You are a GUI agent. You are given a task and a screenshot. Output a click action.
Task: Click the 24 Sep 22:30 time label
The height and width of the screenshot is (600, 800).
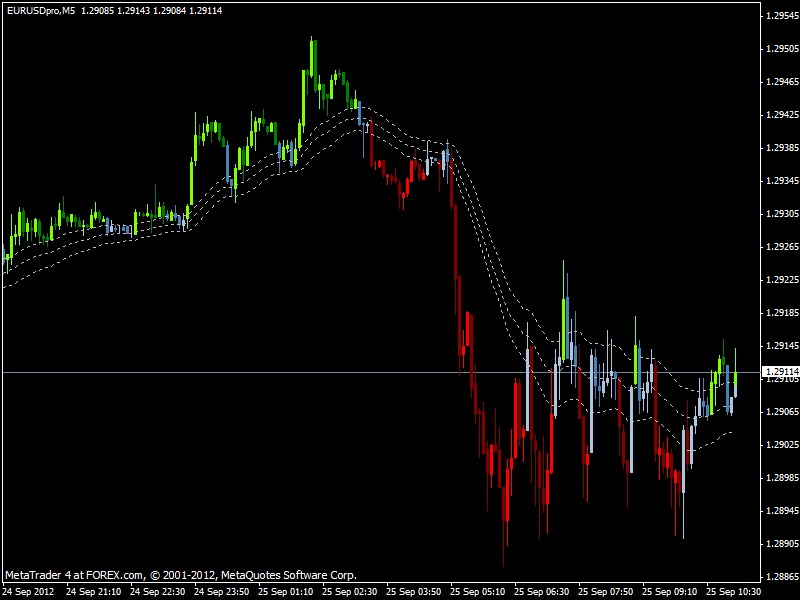coord(158,592)
